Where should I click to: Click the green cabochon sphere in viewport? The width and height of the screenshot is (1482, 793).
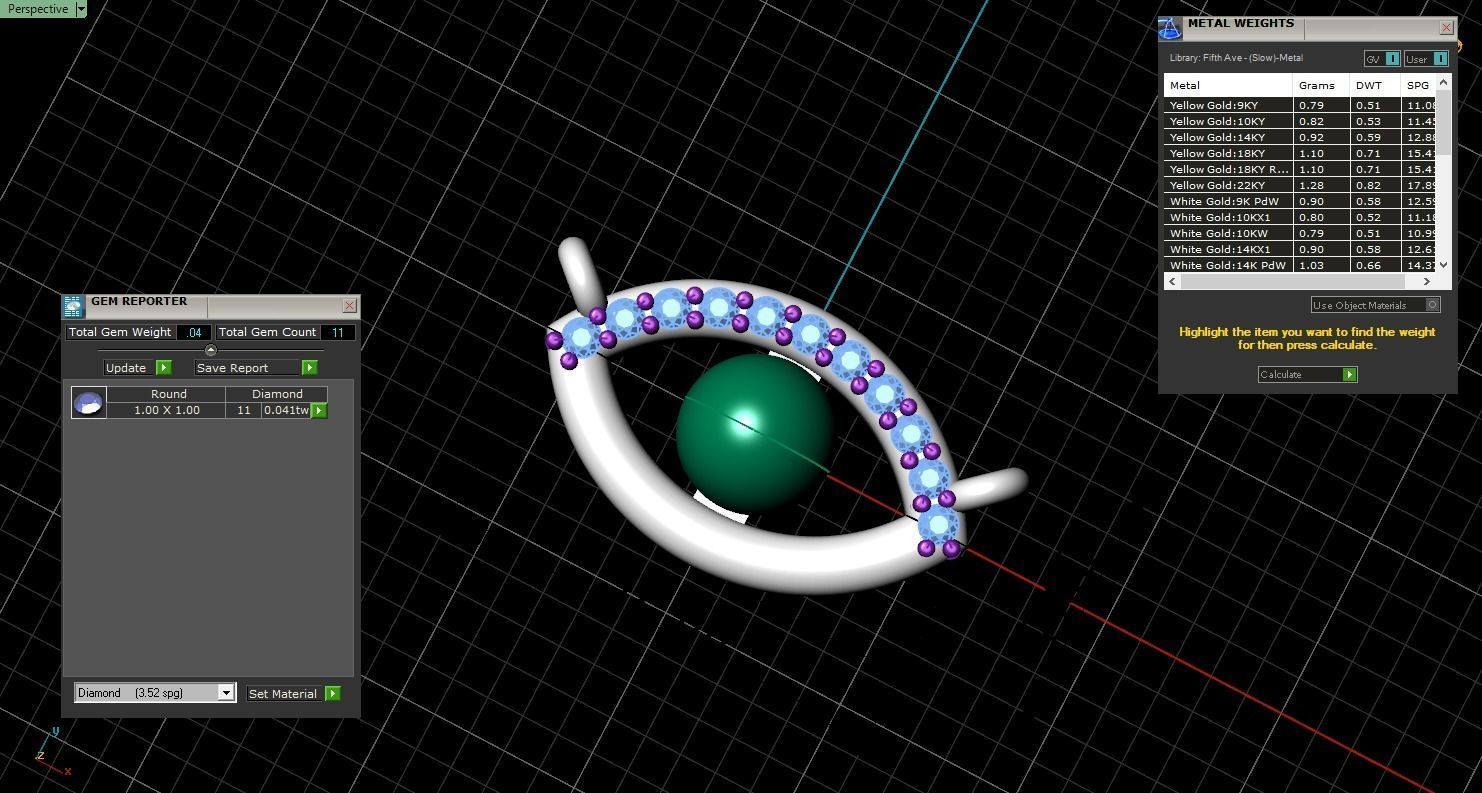pyautogui.click(x=755, y=432)
